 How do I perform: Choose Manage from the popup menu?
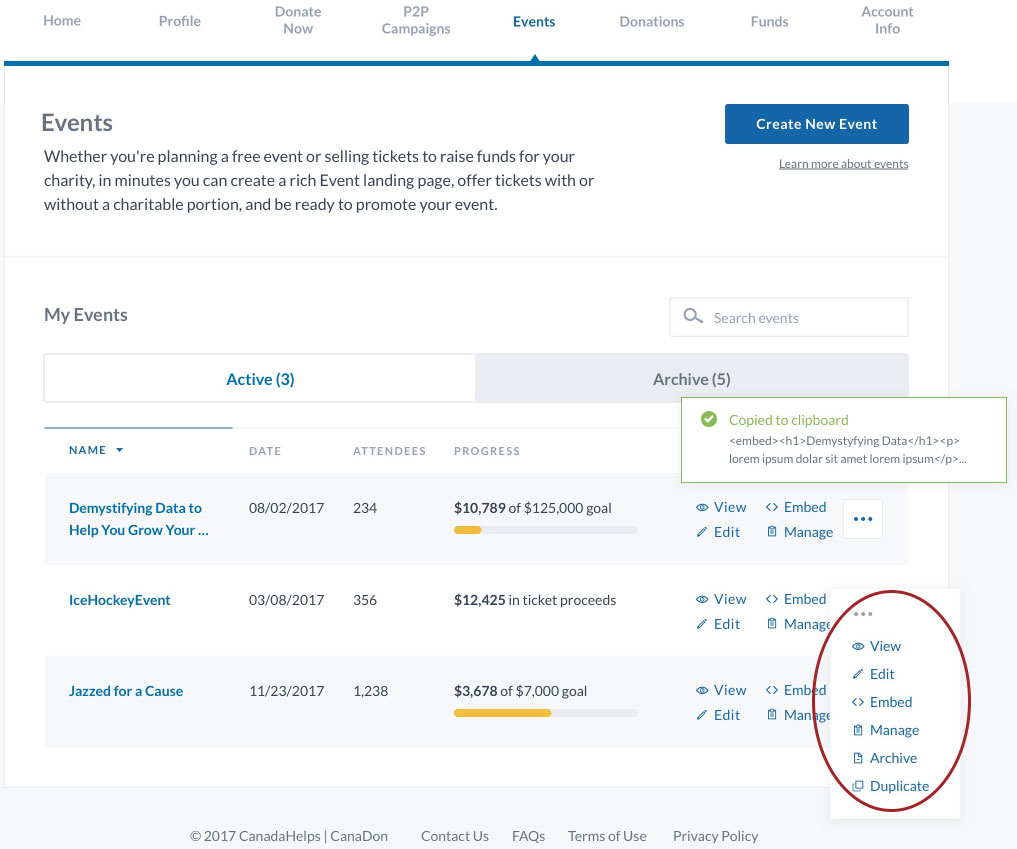[x=893, y=730]
